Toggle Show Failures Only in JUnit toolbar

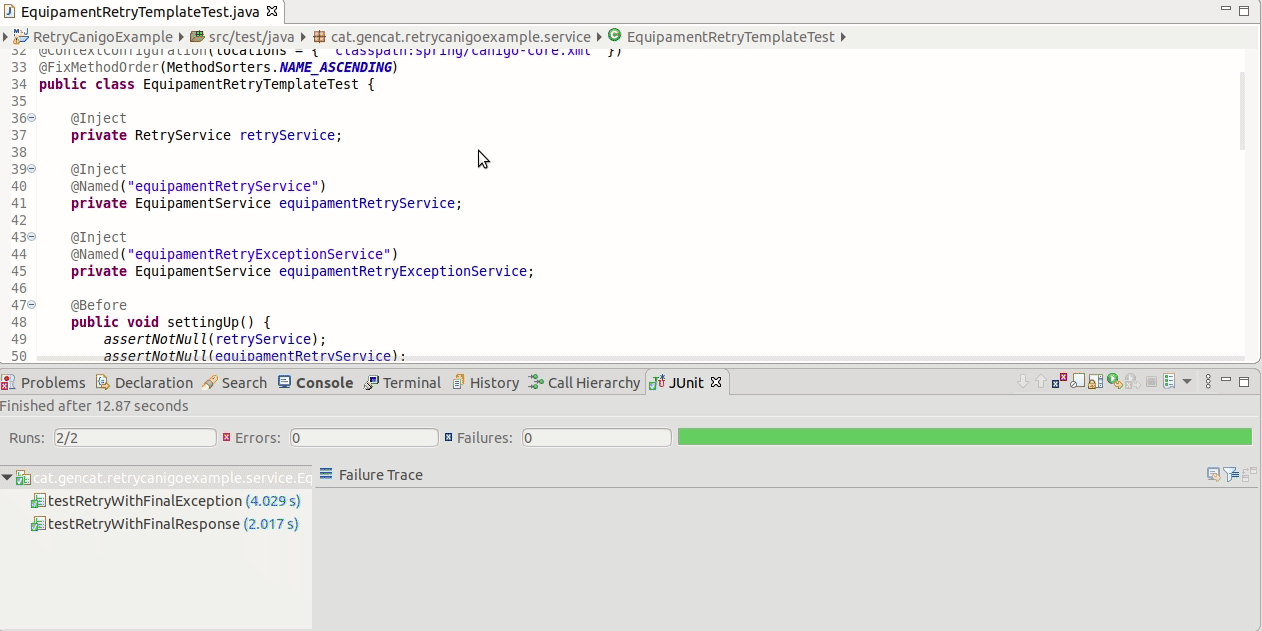(x=1059, y=380)
